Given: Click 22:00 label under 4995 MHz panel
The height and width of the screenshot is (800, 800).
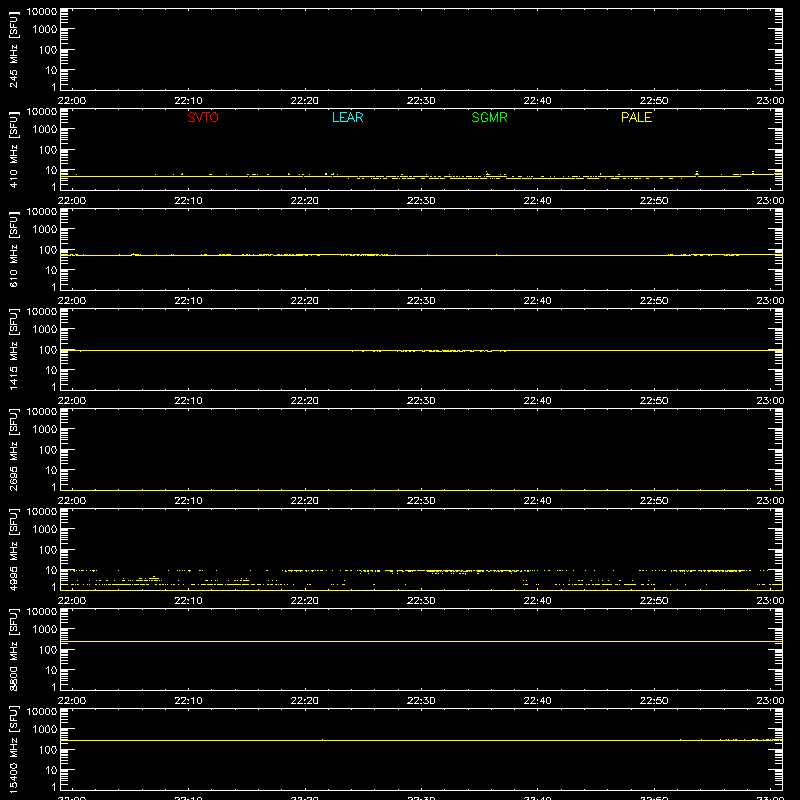Looking at the screenshot, I should 72,601.
